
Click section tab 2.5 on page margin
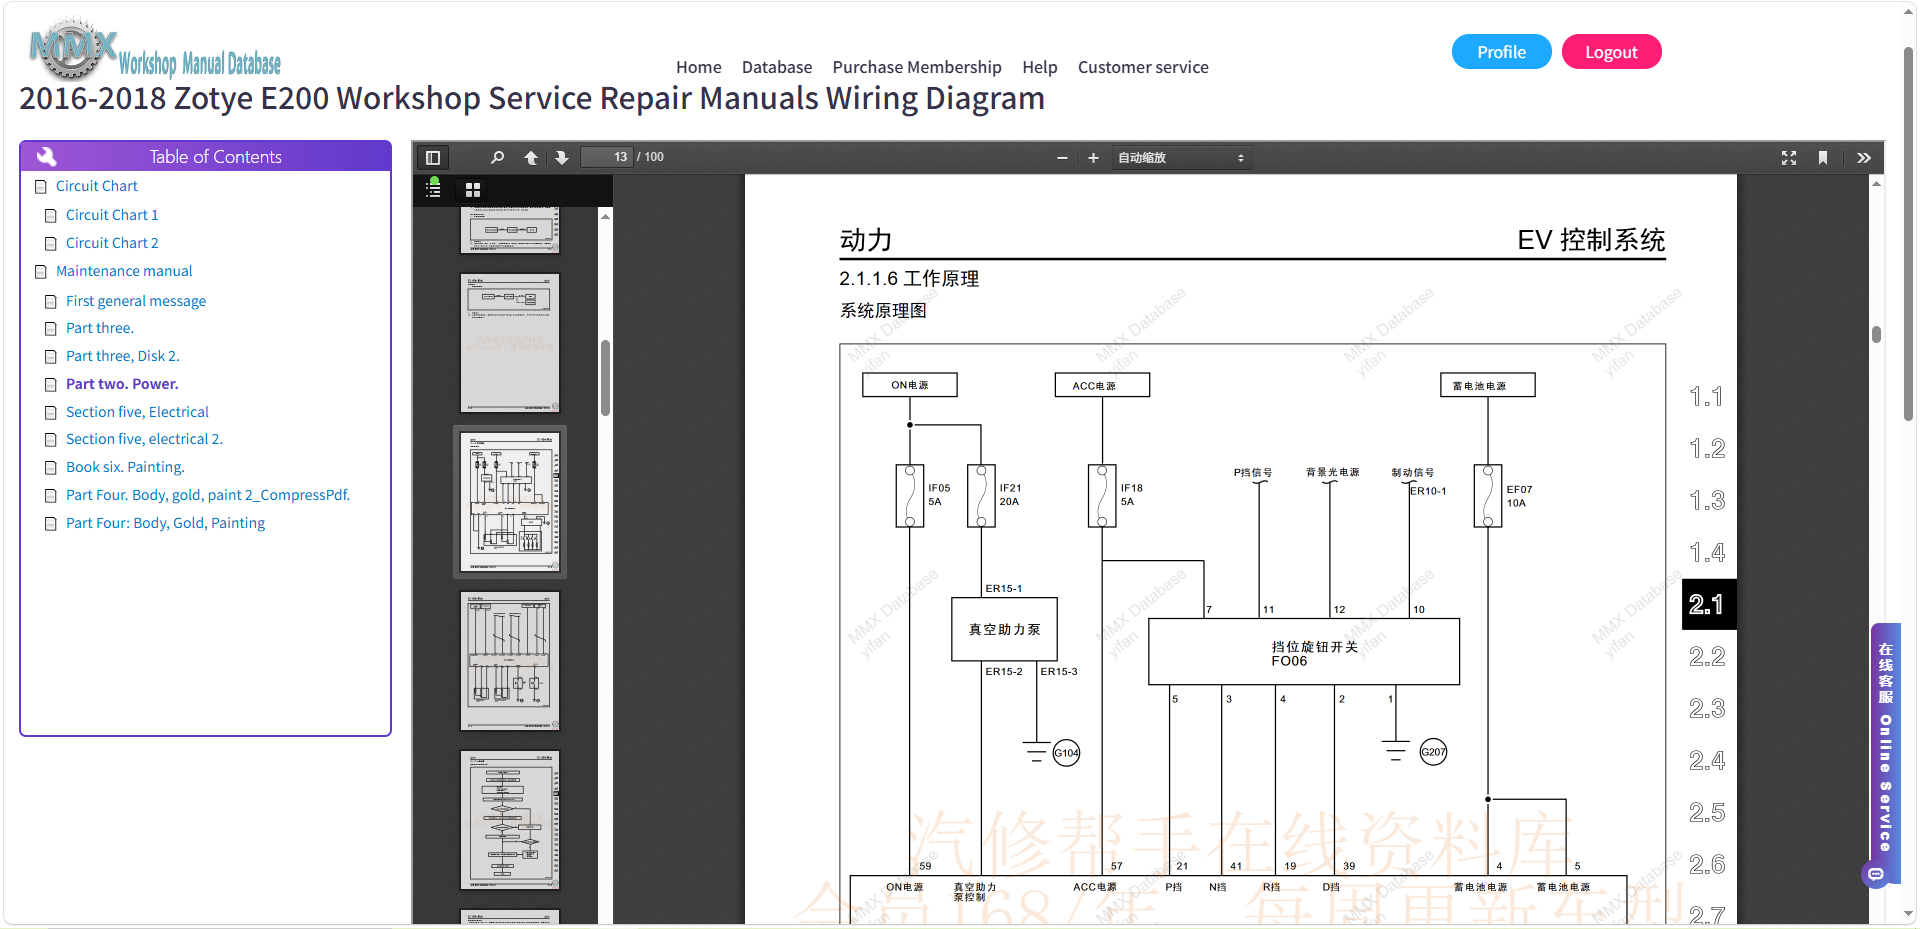(x=1707, y=813)
